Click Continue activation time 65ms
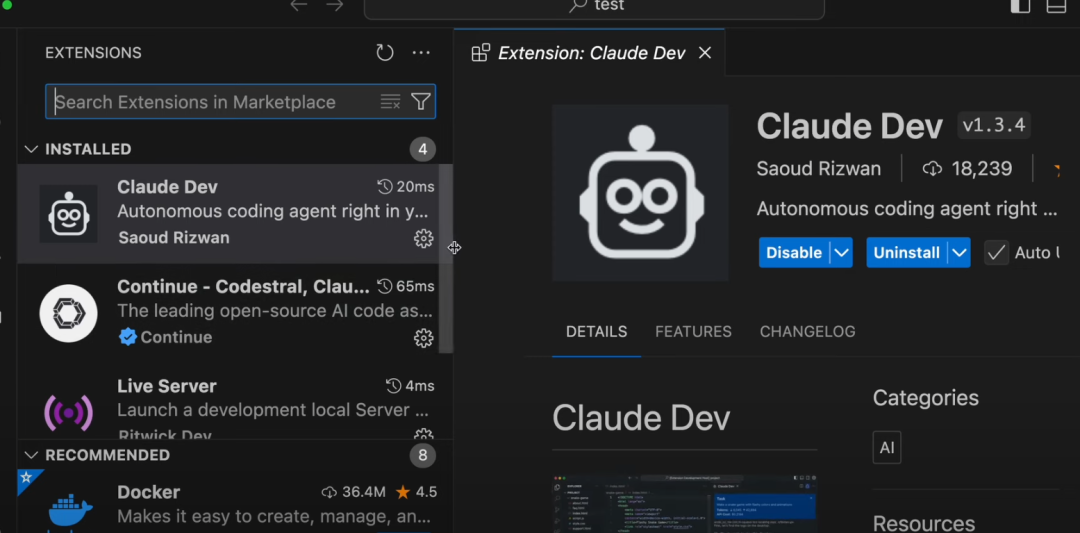 pyautogui.click(x=406, y=286)
